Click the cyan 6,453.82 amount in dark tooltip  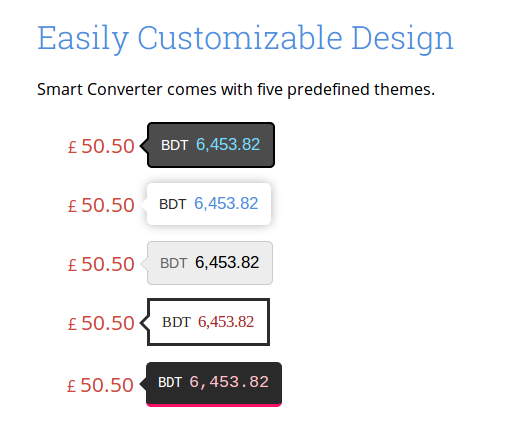(228, 145)
